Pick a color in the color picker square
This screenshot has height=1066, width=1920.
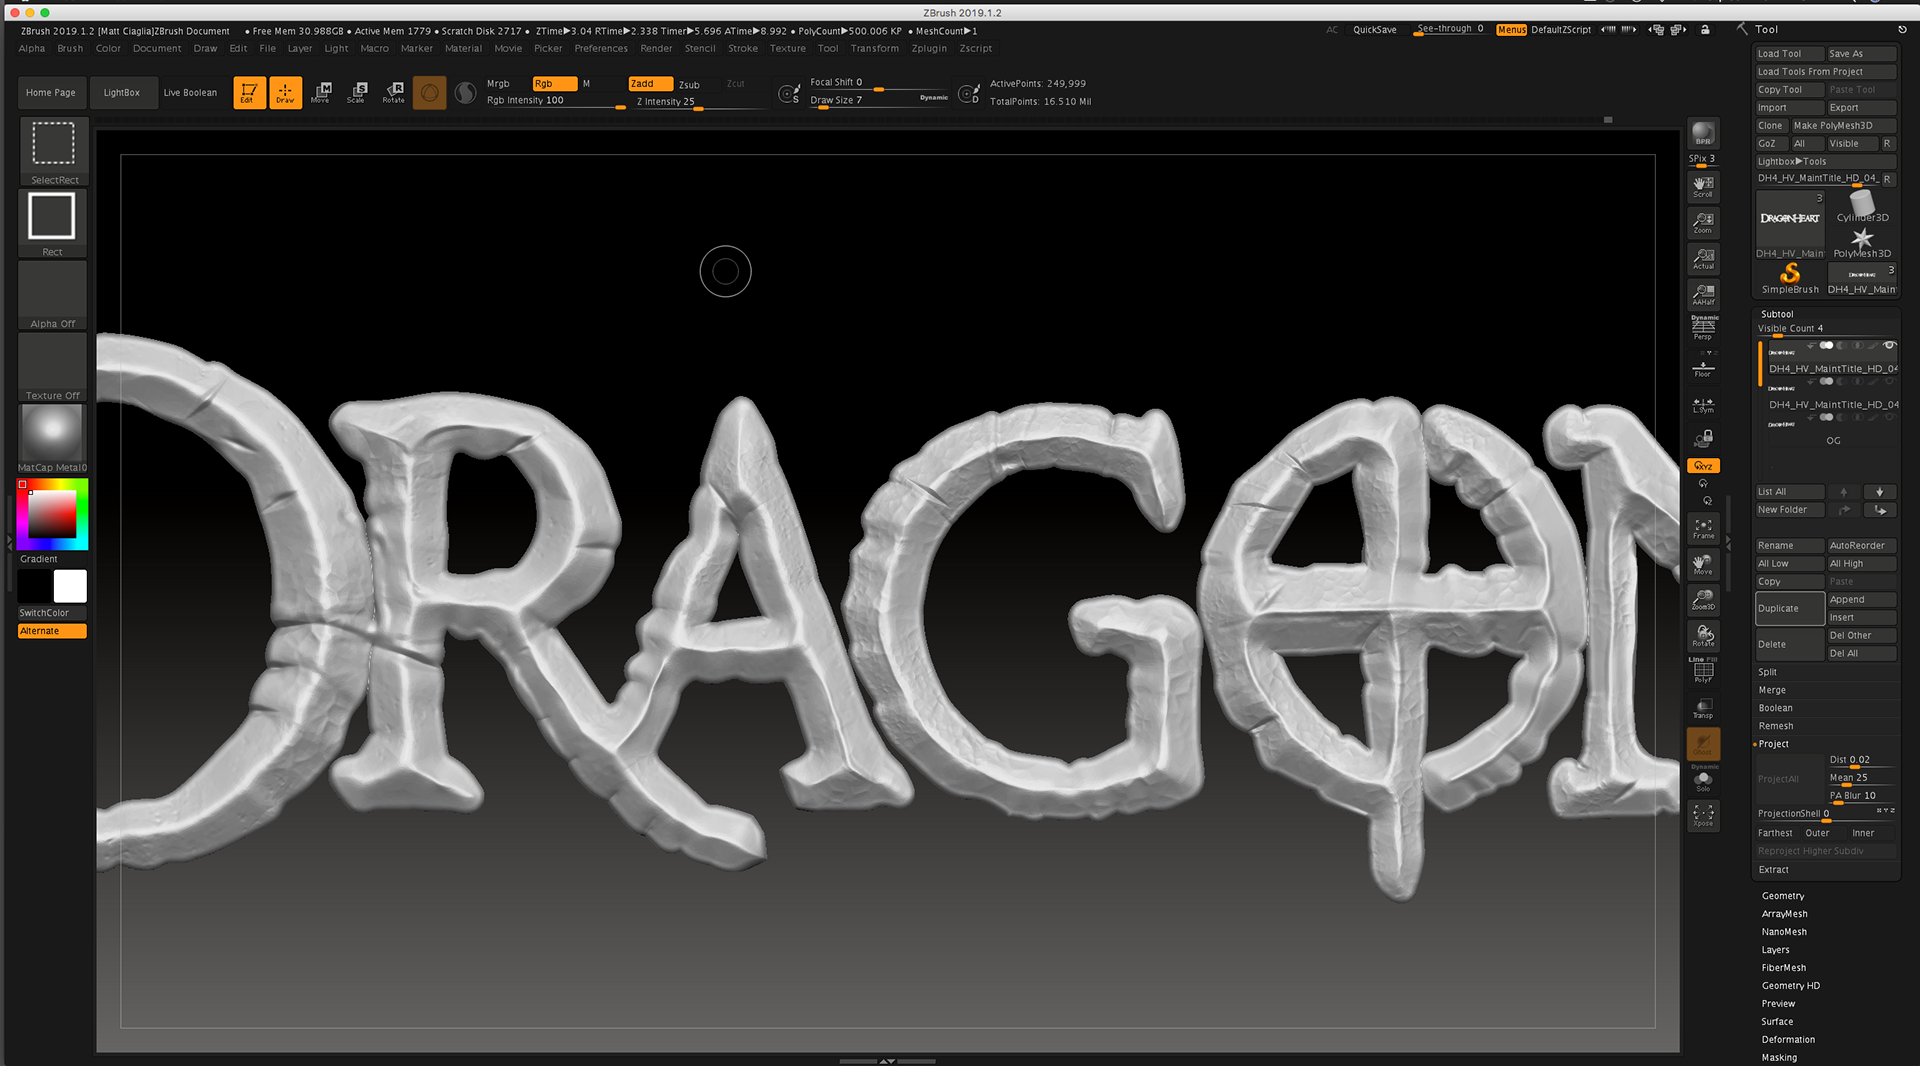[x=52, y=514]
